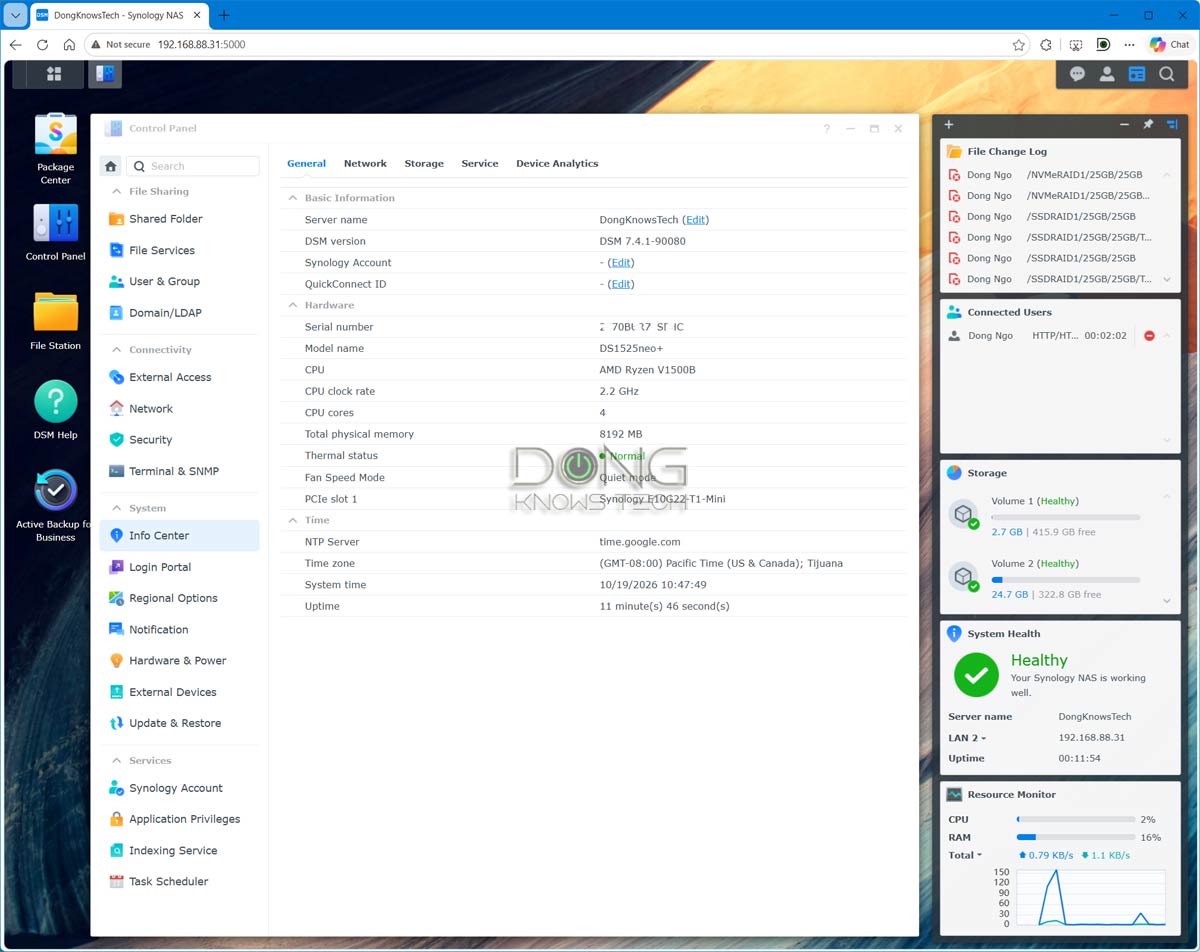Open Resource Monitor Total dropdown
Screen dimensions: 1200x952
[x=965, y=855]
